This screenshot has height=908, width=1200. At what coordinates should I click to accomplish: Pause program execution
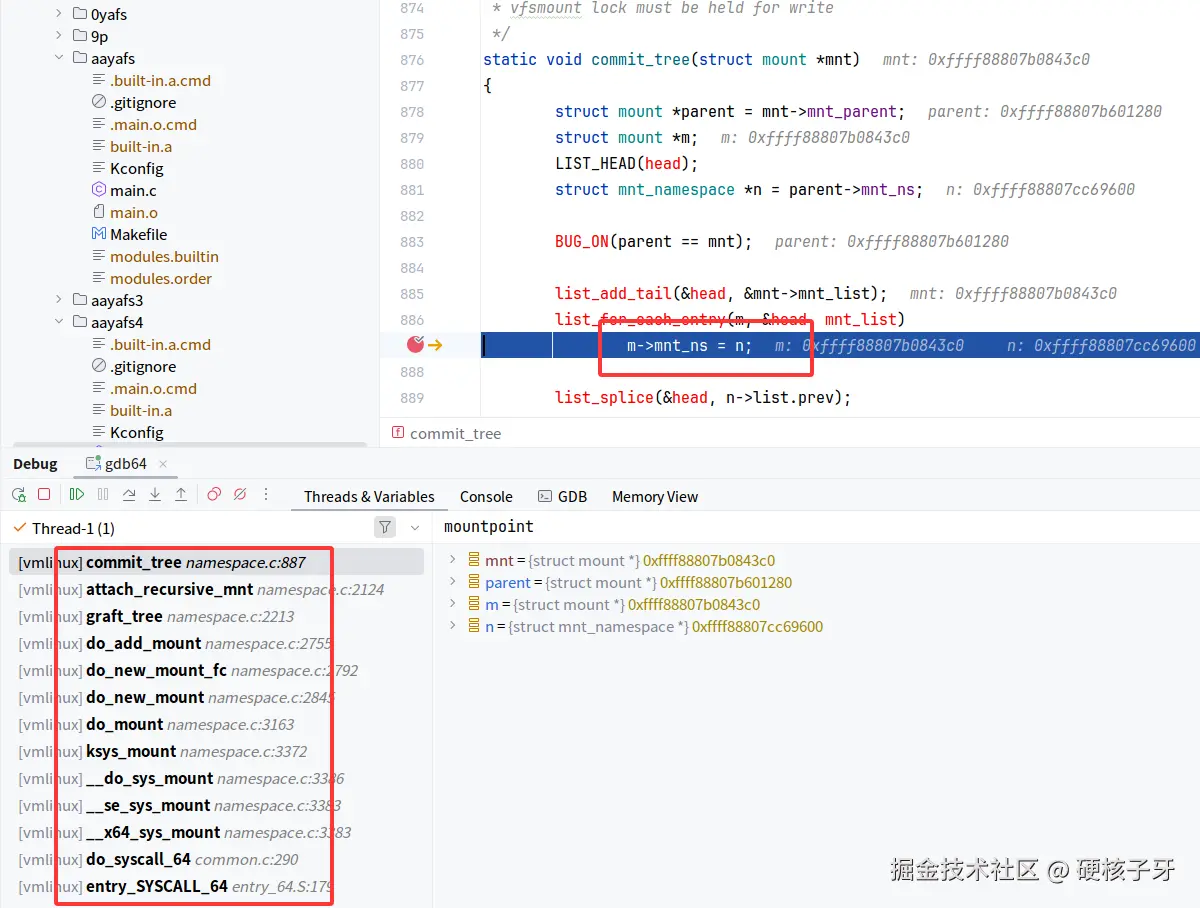pyautogui.click(x=103, y=494)
